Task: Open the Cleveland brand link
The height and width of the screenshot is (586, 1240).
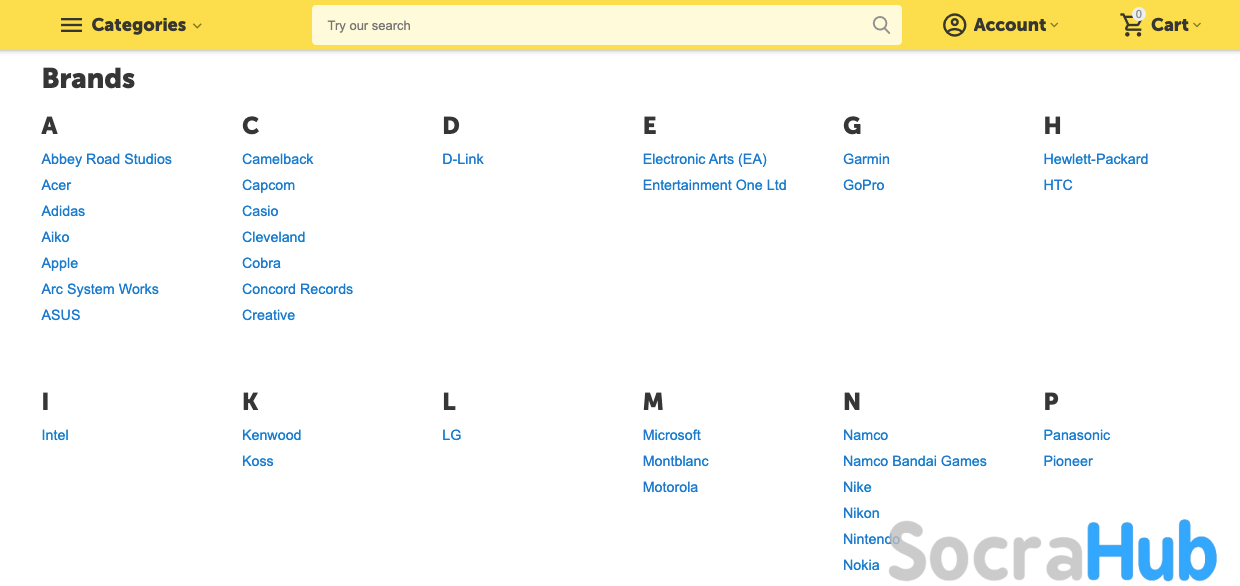Action: tap(274, 237)
